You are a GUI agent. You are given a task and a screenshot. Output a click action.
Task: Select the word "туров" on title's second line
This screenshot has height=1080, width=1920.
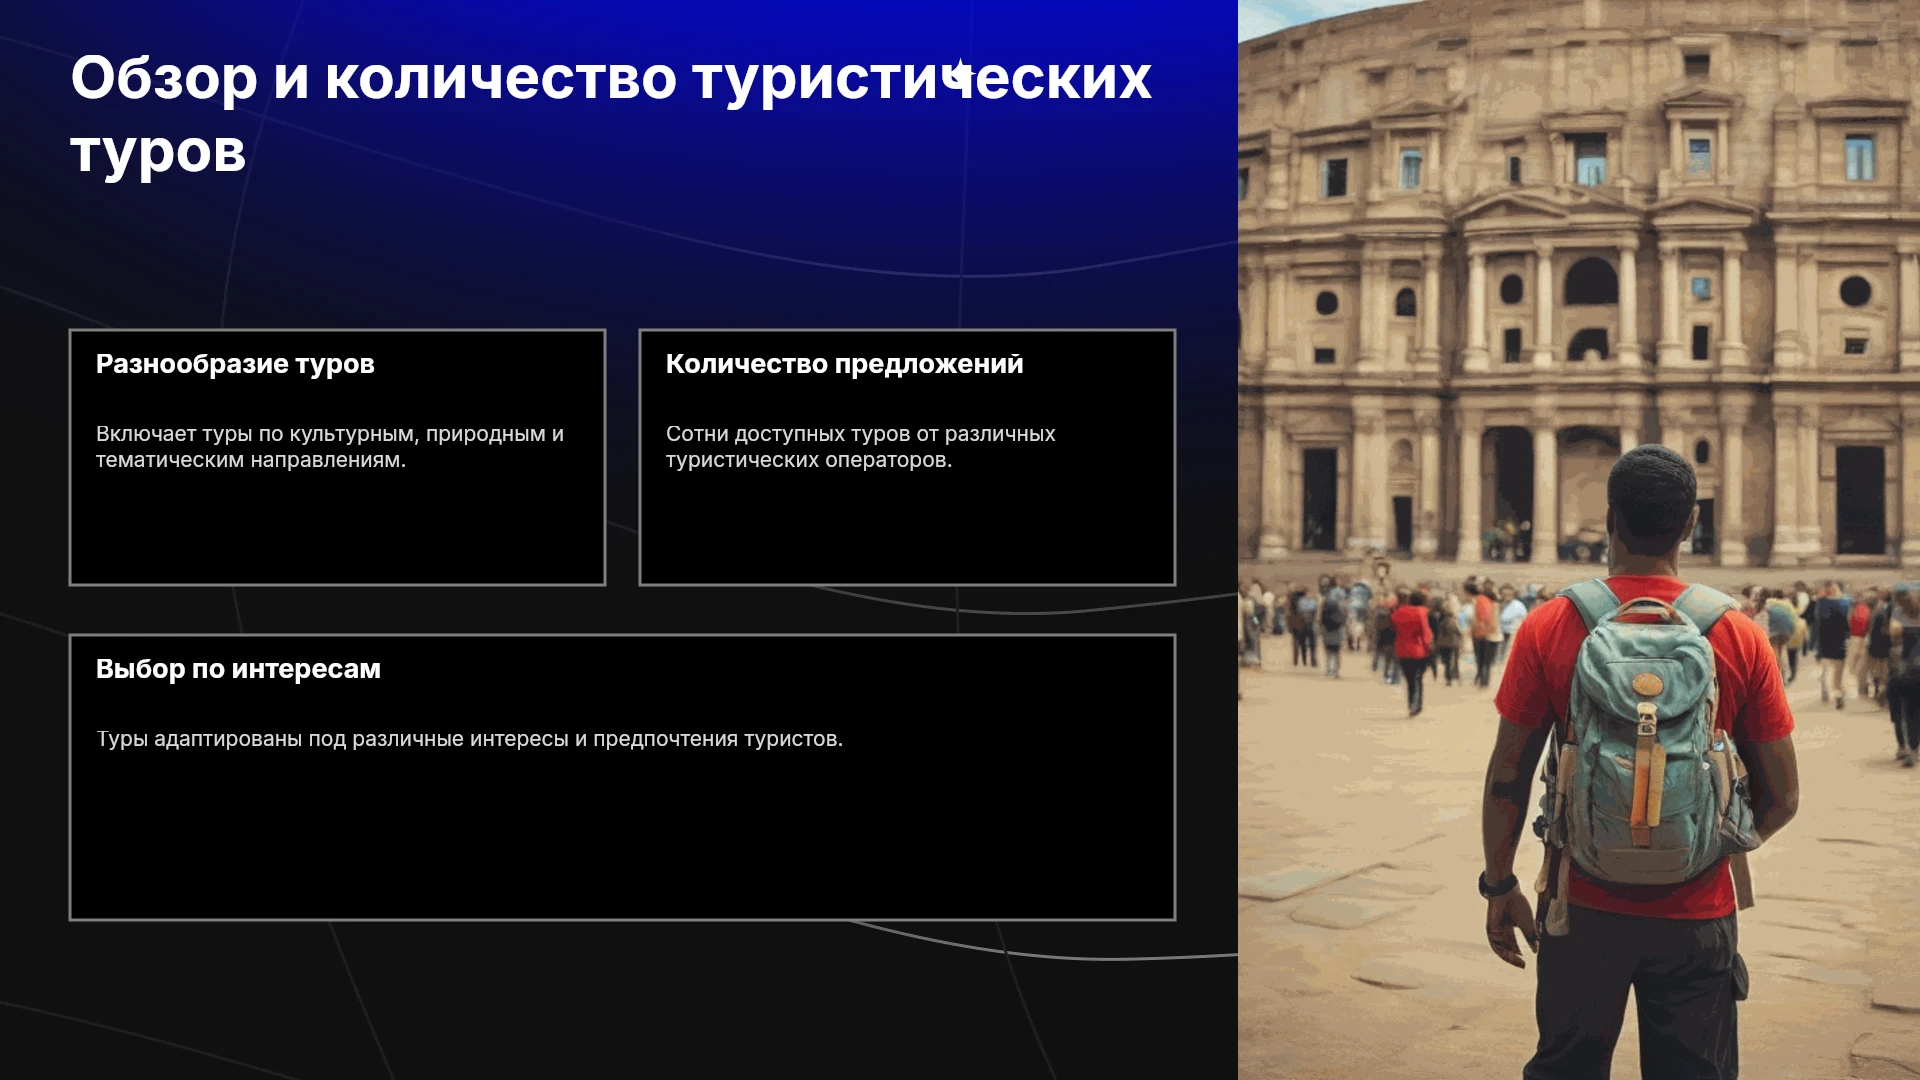(158, 152)
